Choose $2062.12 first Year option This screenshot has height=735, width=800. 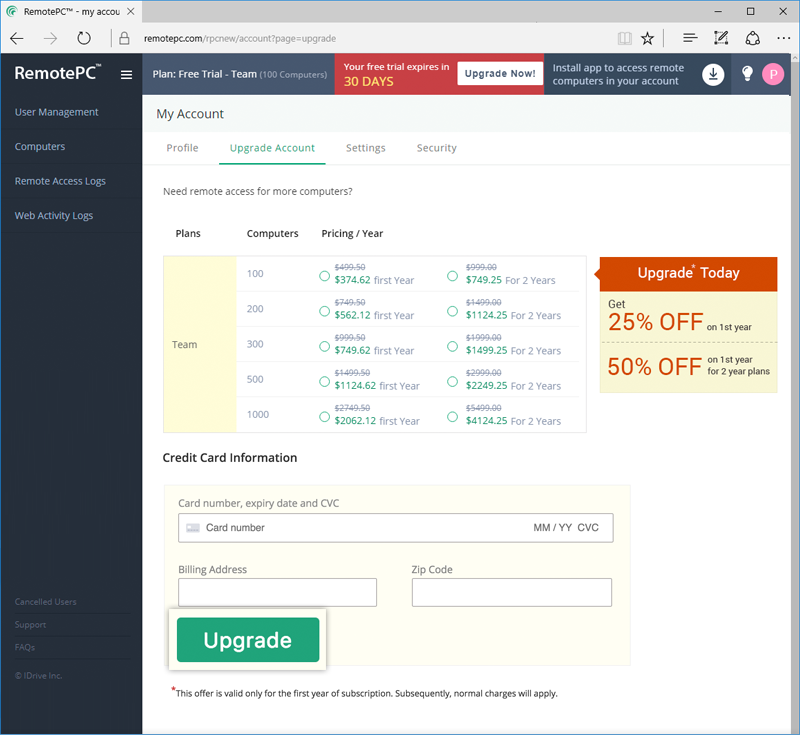[x=324, y=417]
